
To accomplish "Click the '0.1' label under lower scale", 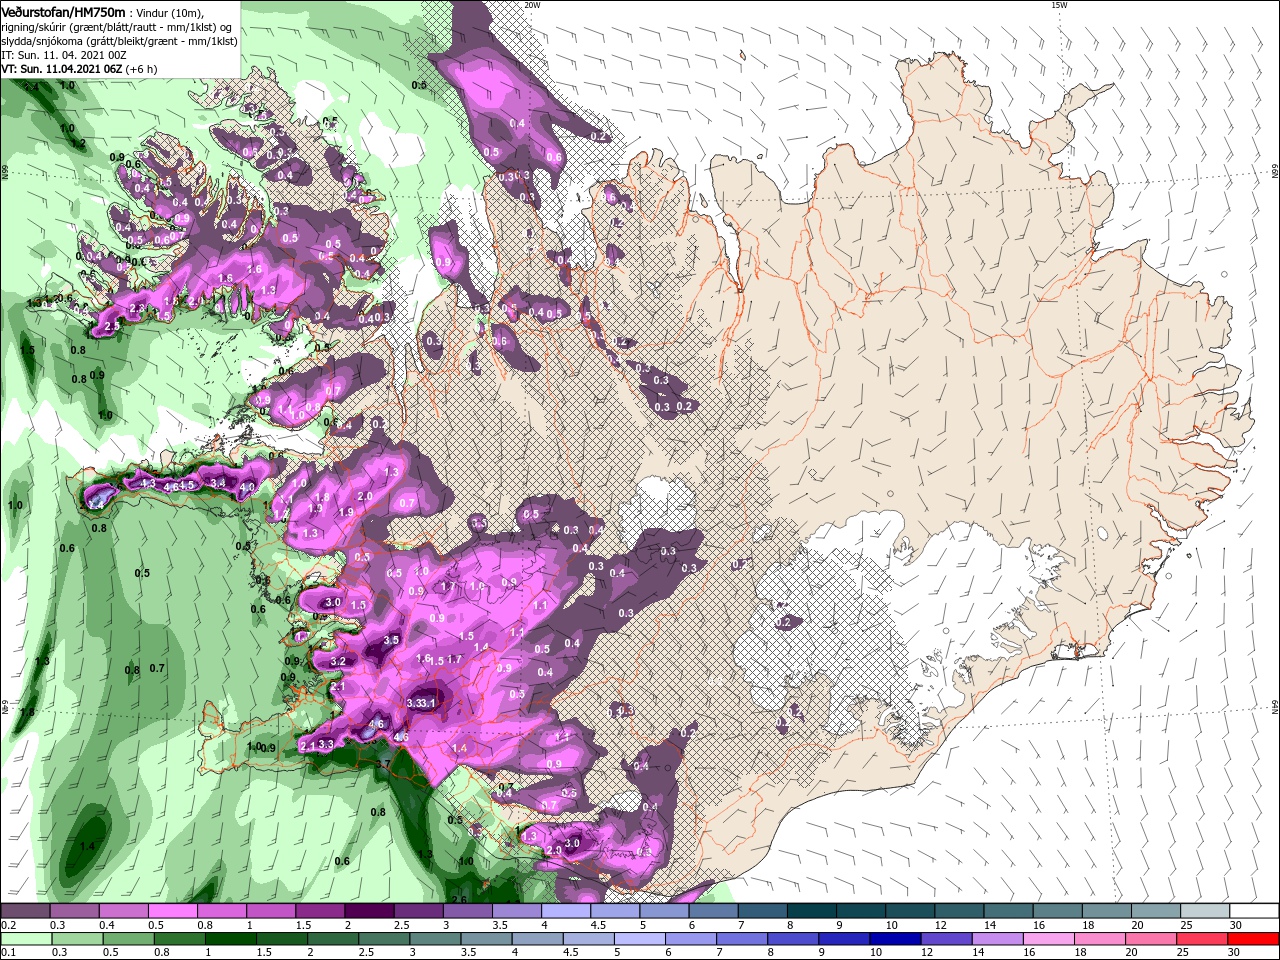I will (8, 953).
